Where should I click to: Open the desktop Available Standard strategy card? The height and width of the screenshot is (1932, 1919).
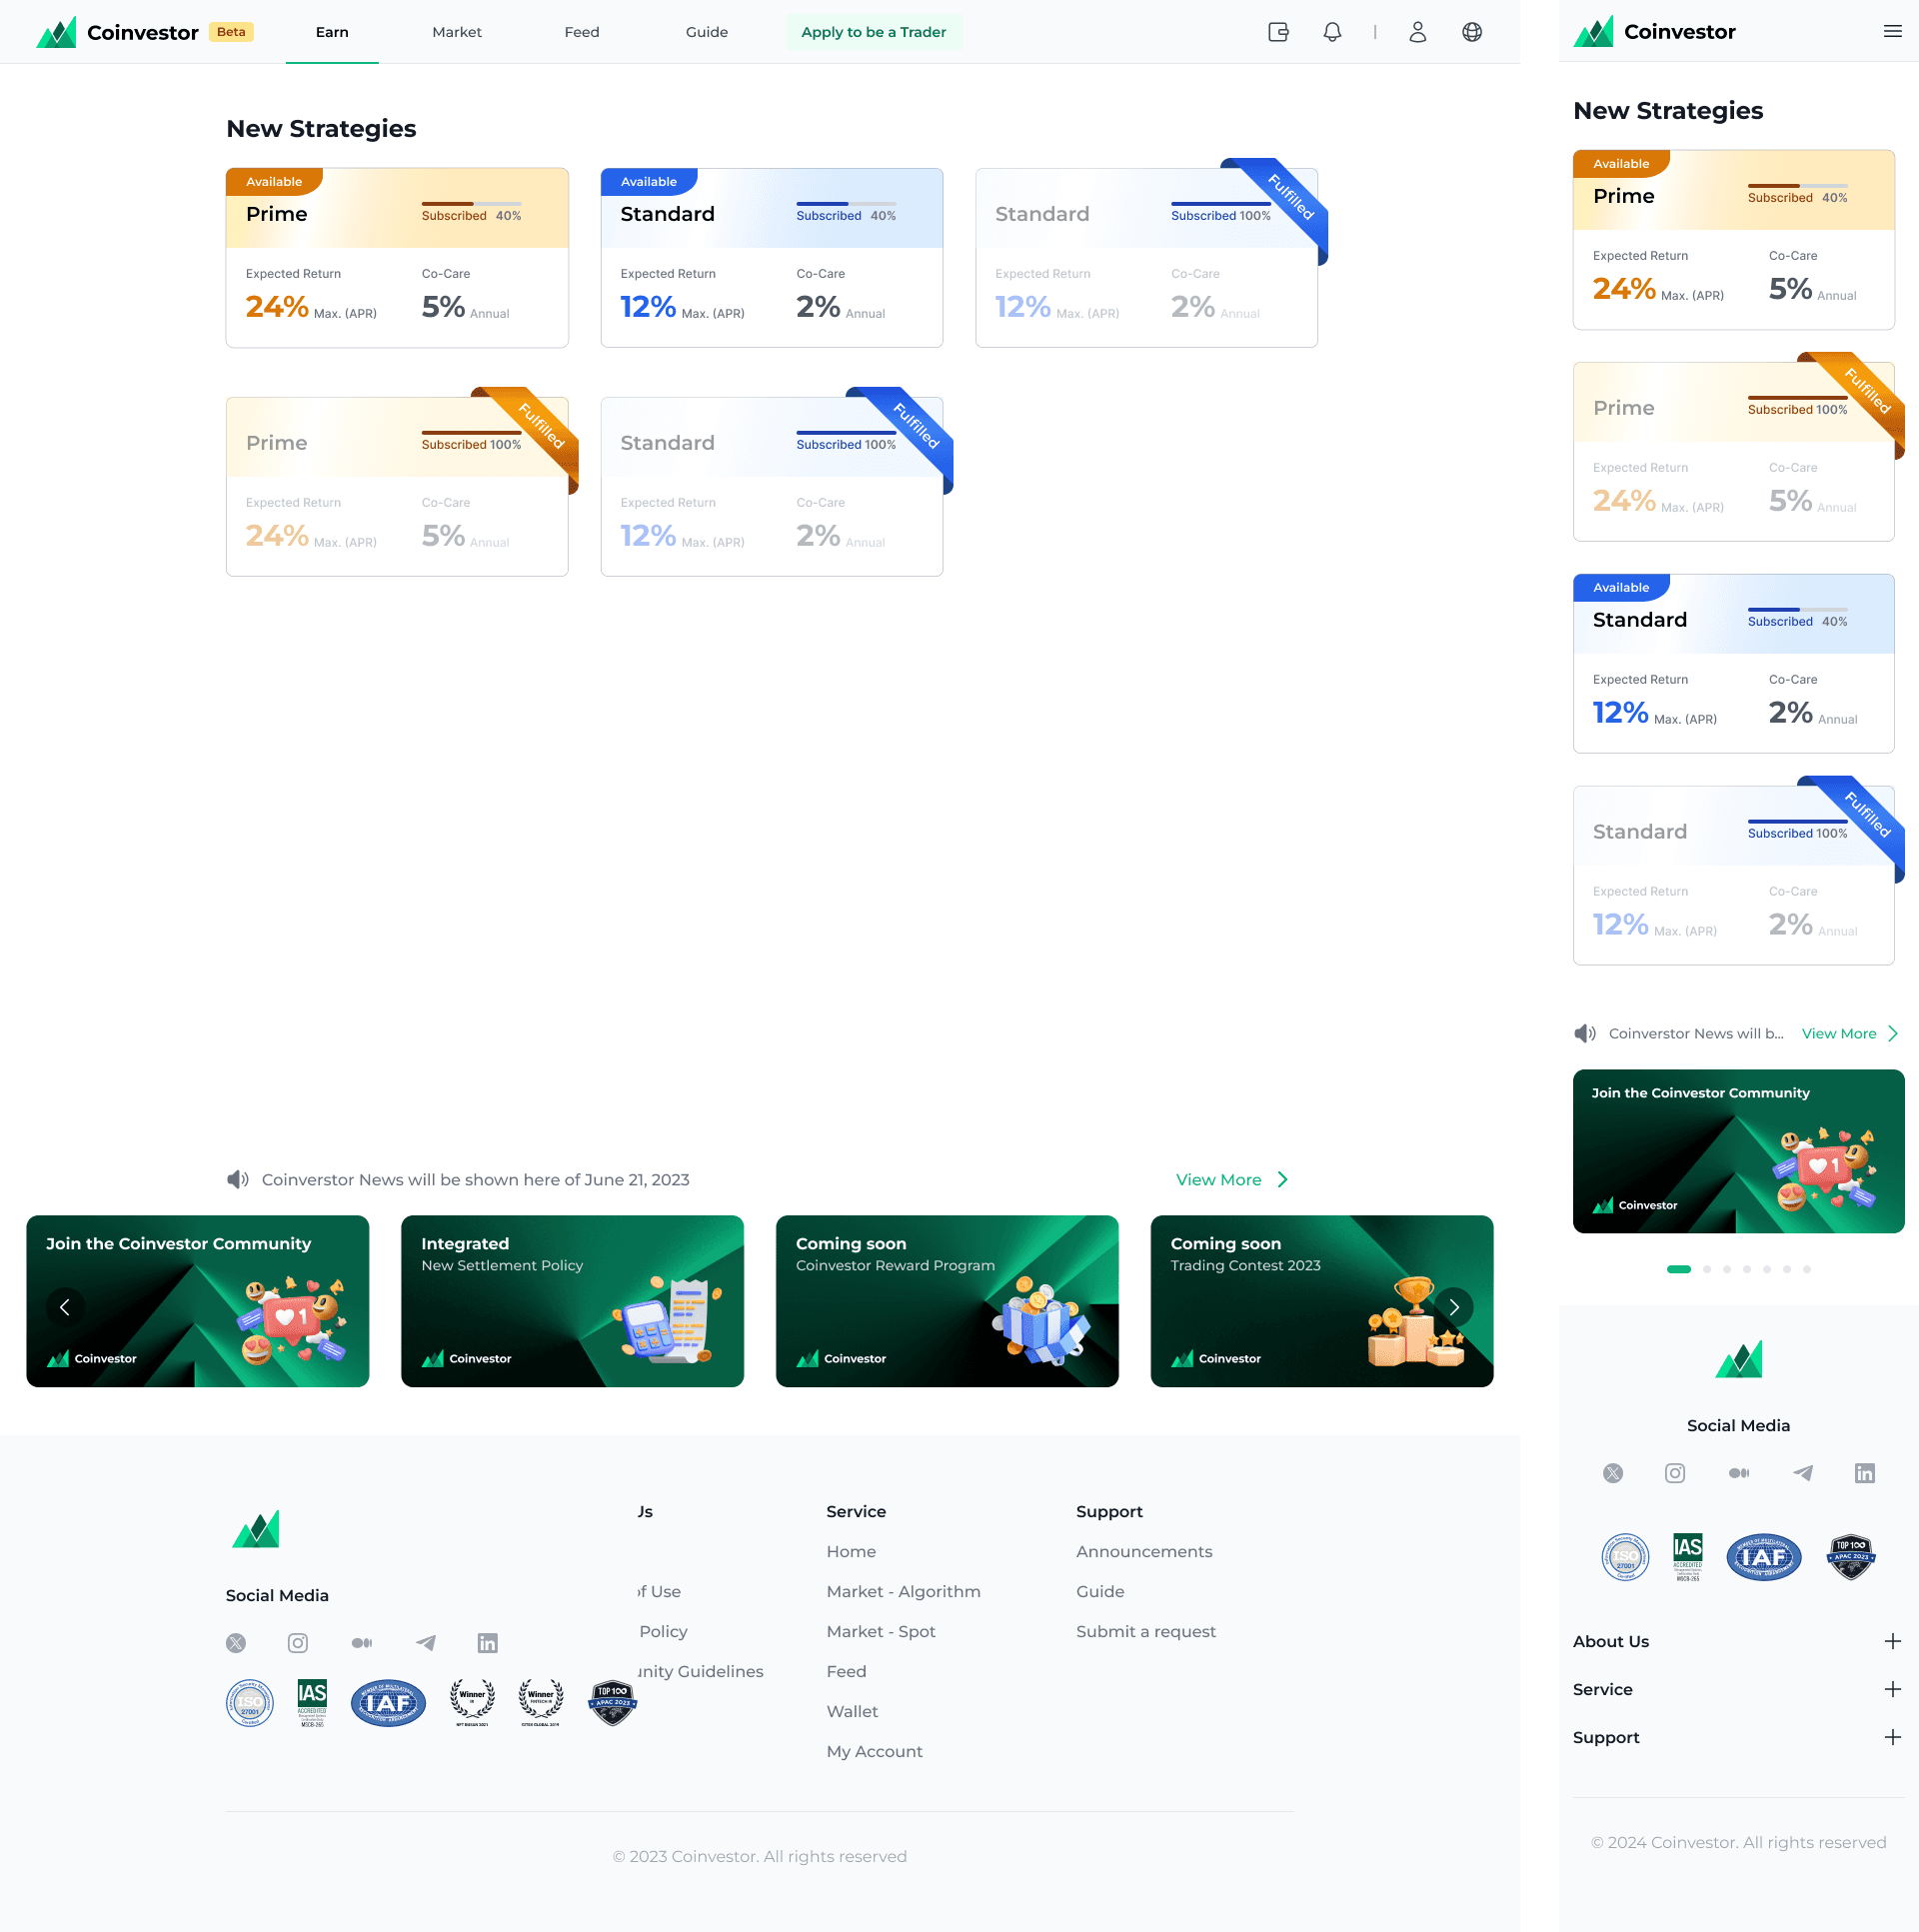click(772, 258)
